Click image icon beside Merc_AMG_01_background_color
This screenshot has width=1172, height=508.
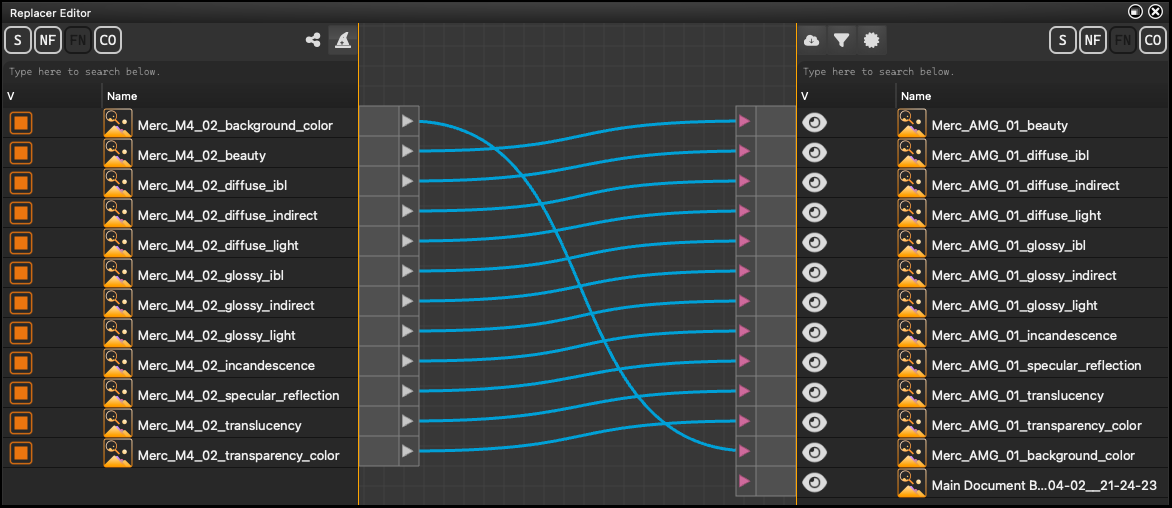click(912, 453)
